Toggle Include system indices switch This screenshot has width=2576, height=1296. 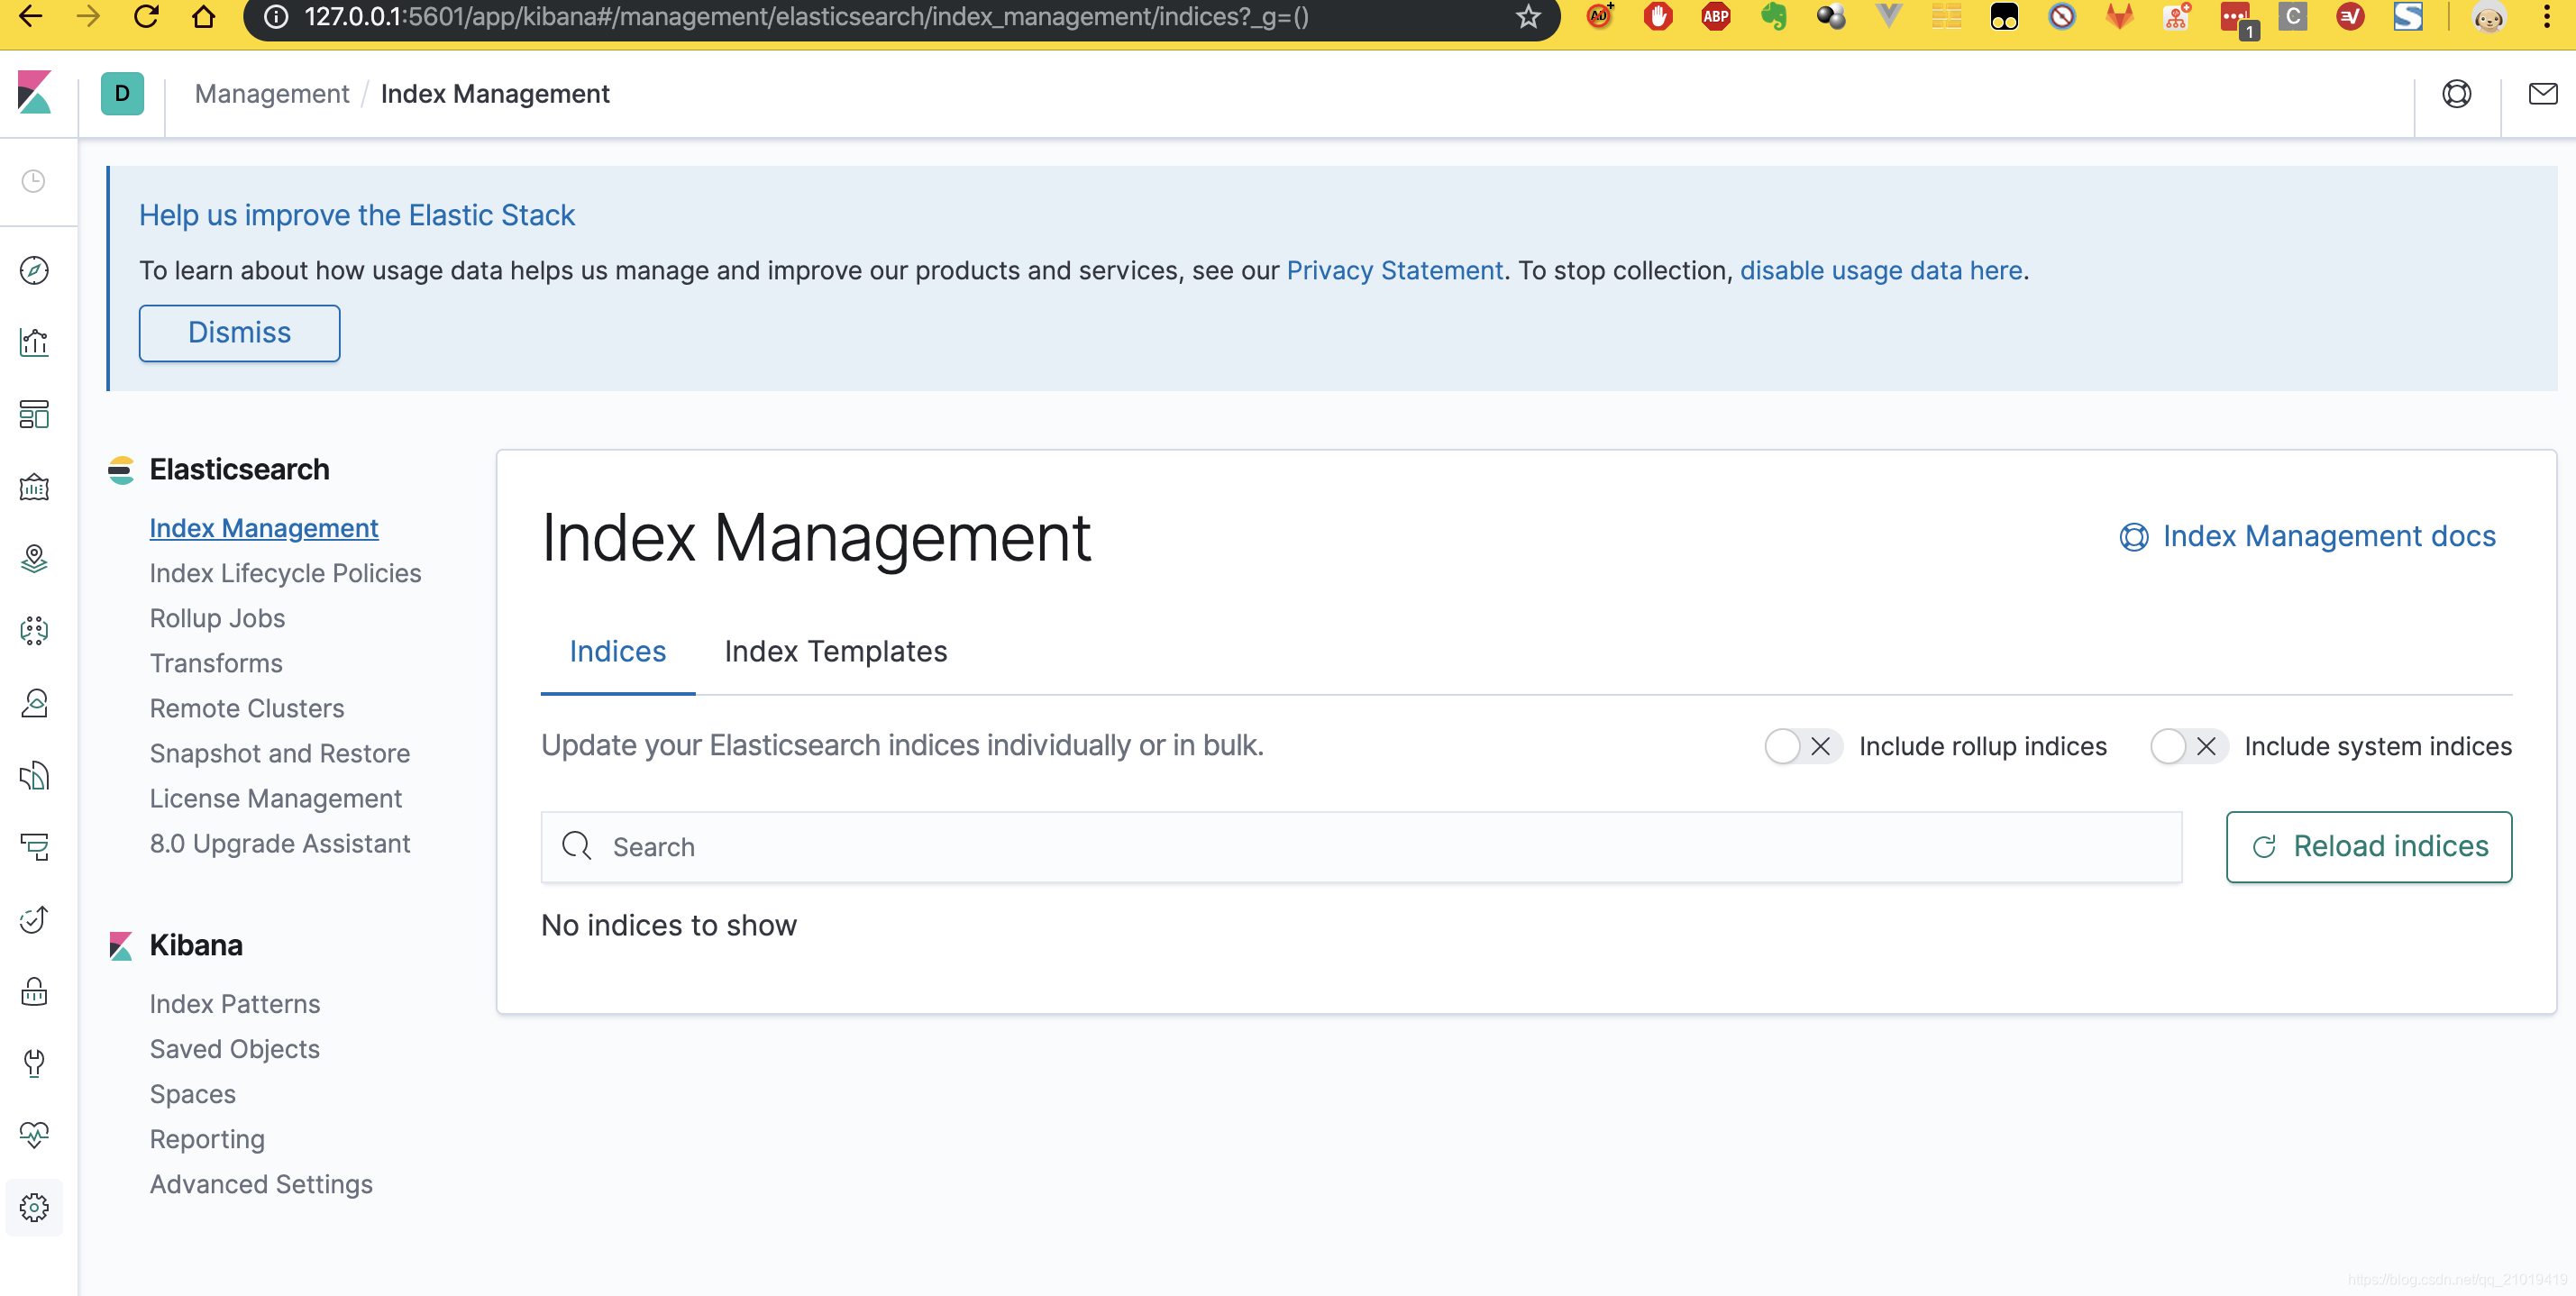point(2188,746)
